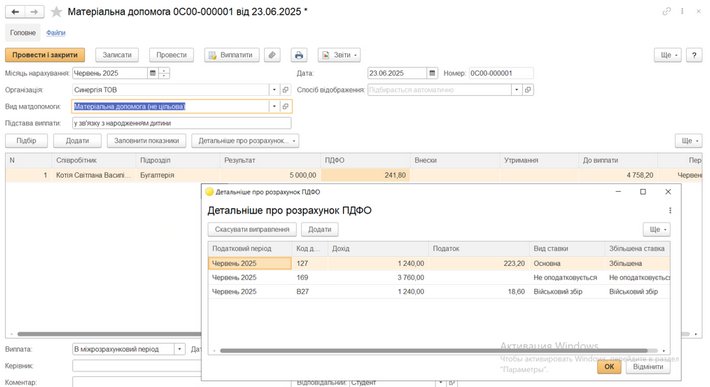This screenshot has width=710, height=387.
Task: Go back with the left arrow button
Action: [x=15, y=12]
